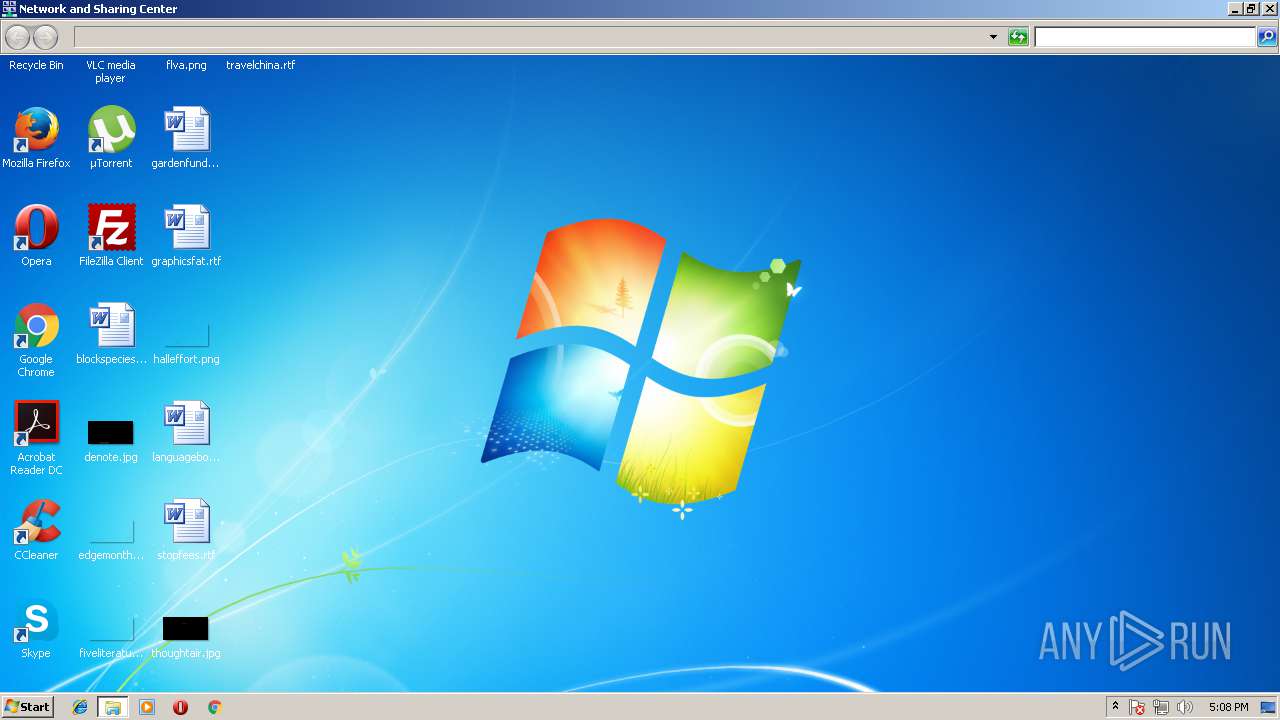Go forward with the navigation Forward button
The image size is (1280, 720).
45,37
